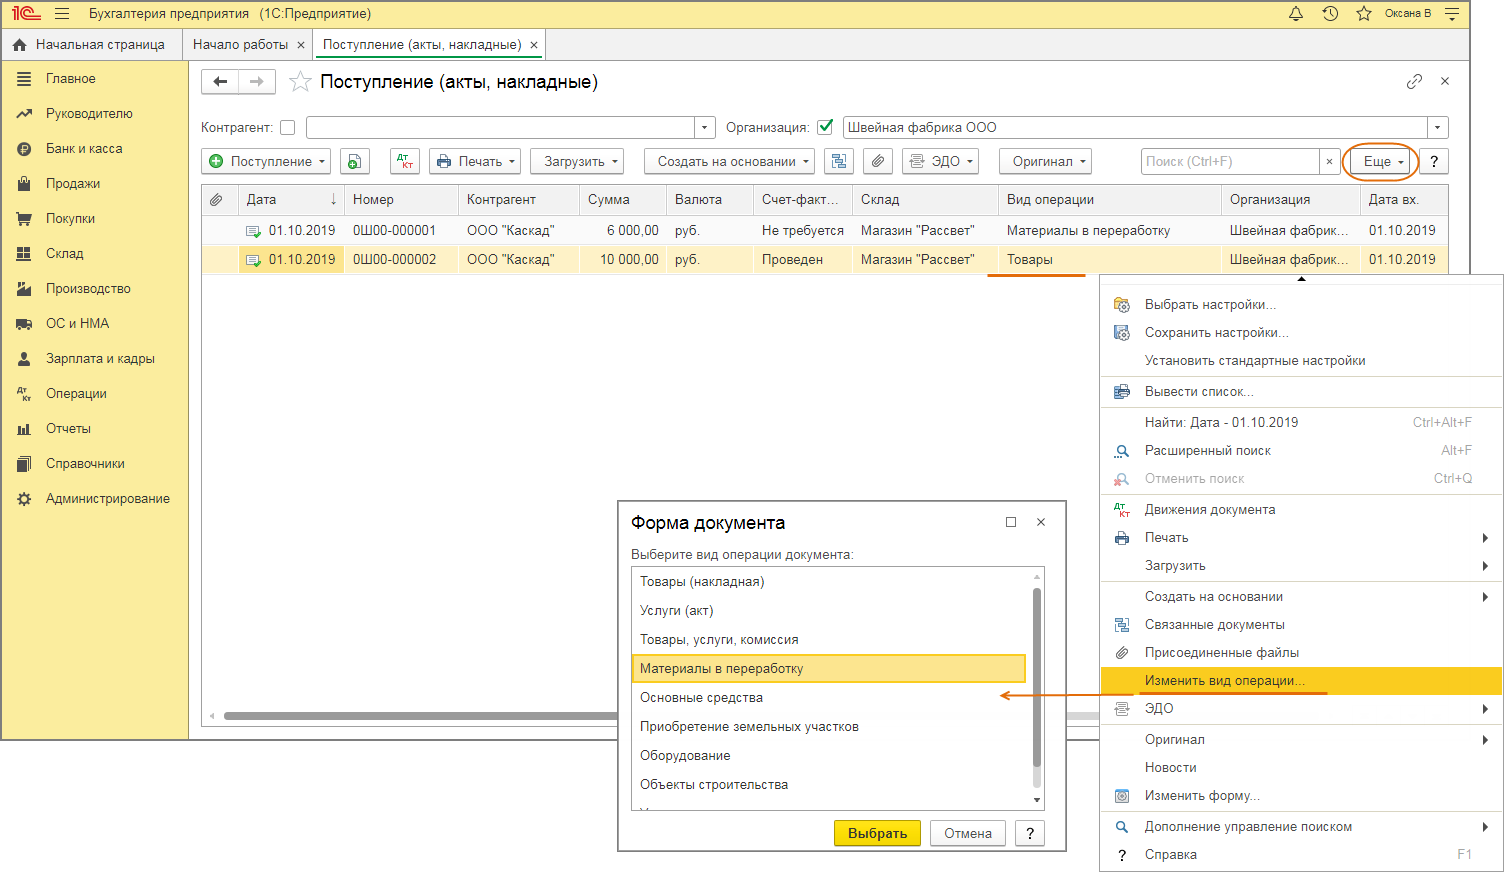Viewport: 1505px width, 873px height.
Task: Choose Вывести список menu item
Action: pyautogui.click(x=1301, y=391)
